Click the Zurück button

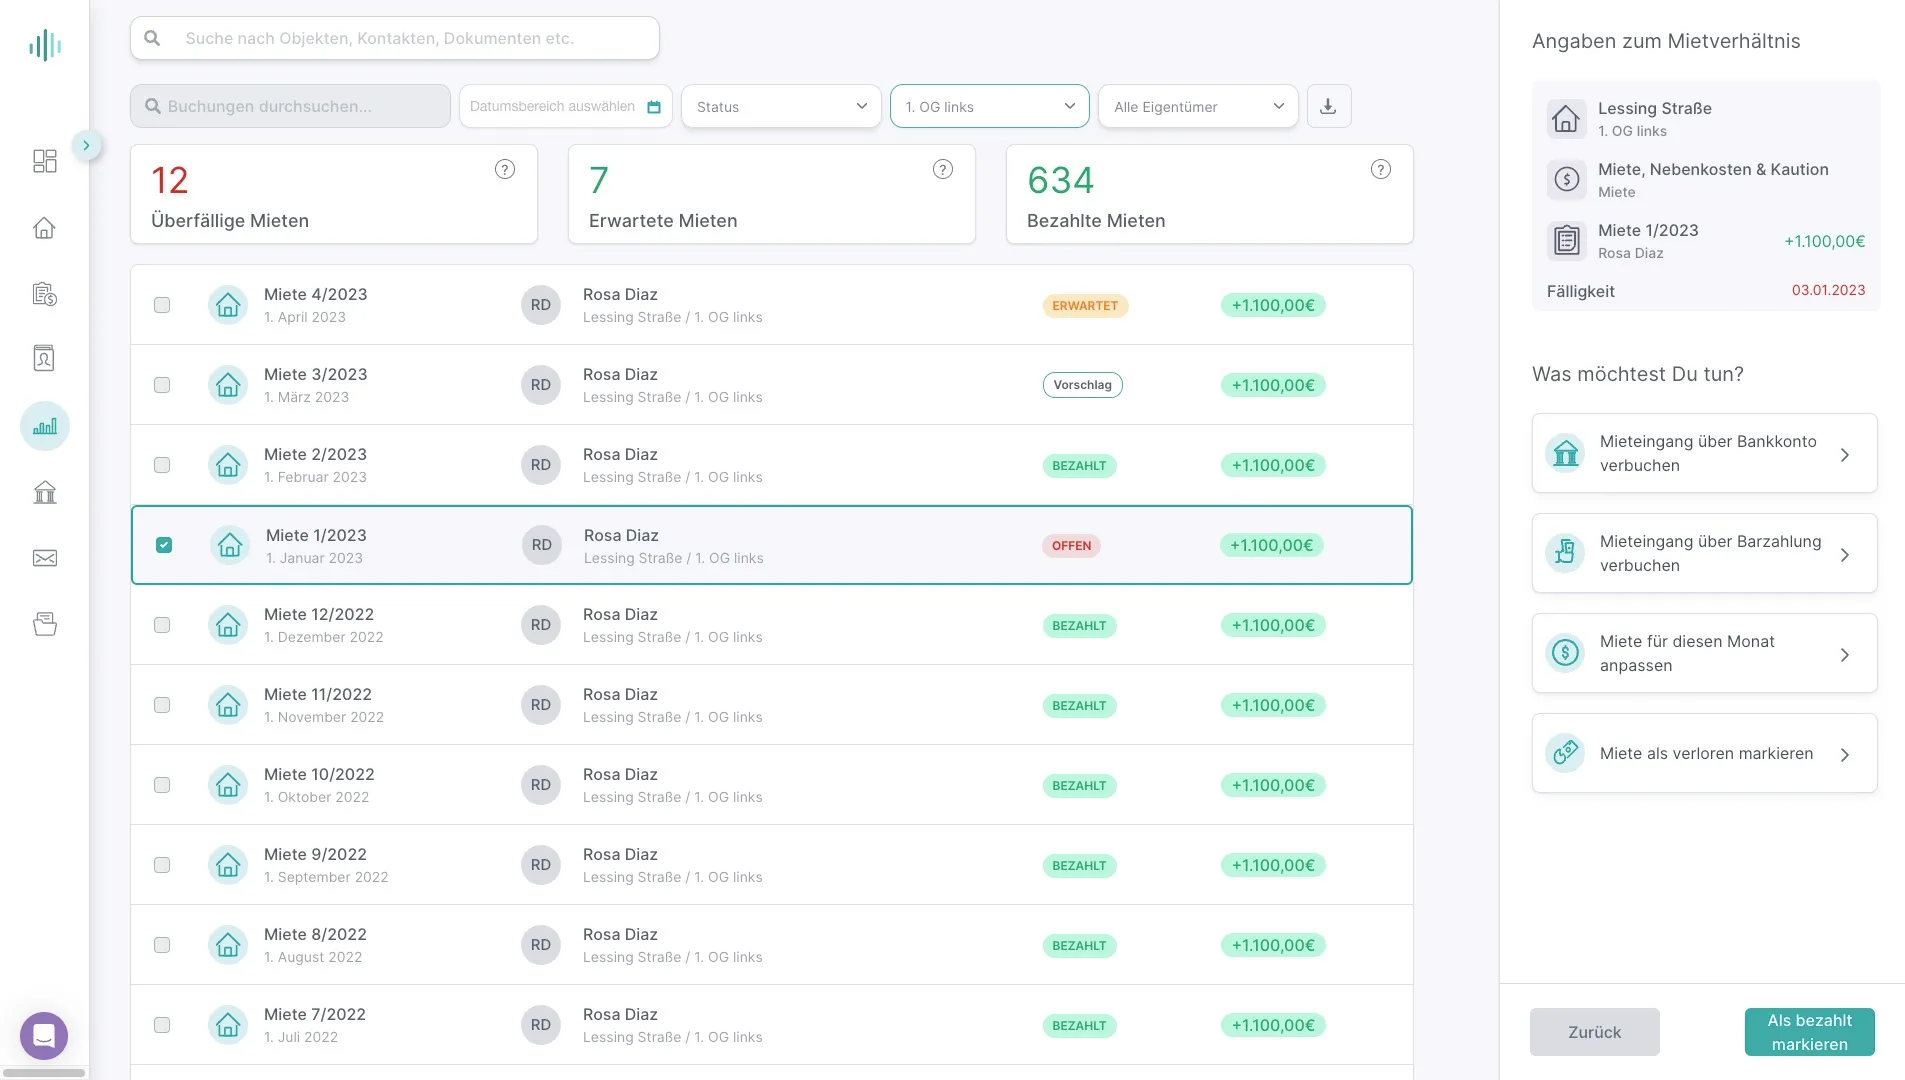[x=1595, y=1032]
